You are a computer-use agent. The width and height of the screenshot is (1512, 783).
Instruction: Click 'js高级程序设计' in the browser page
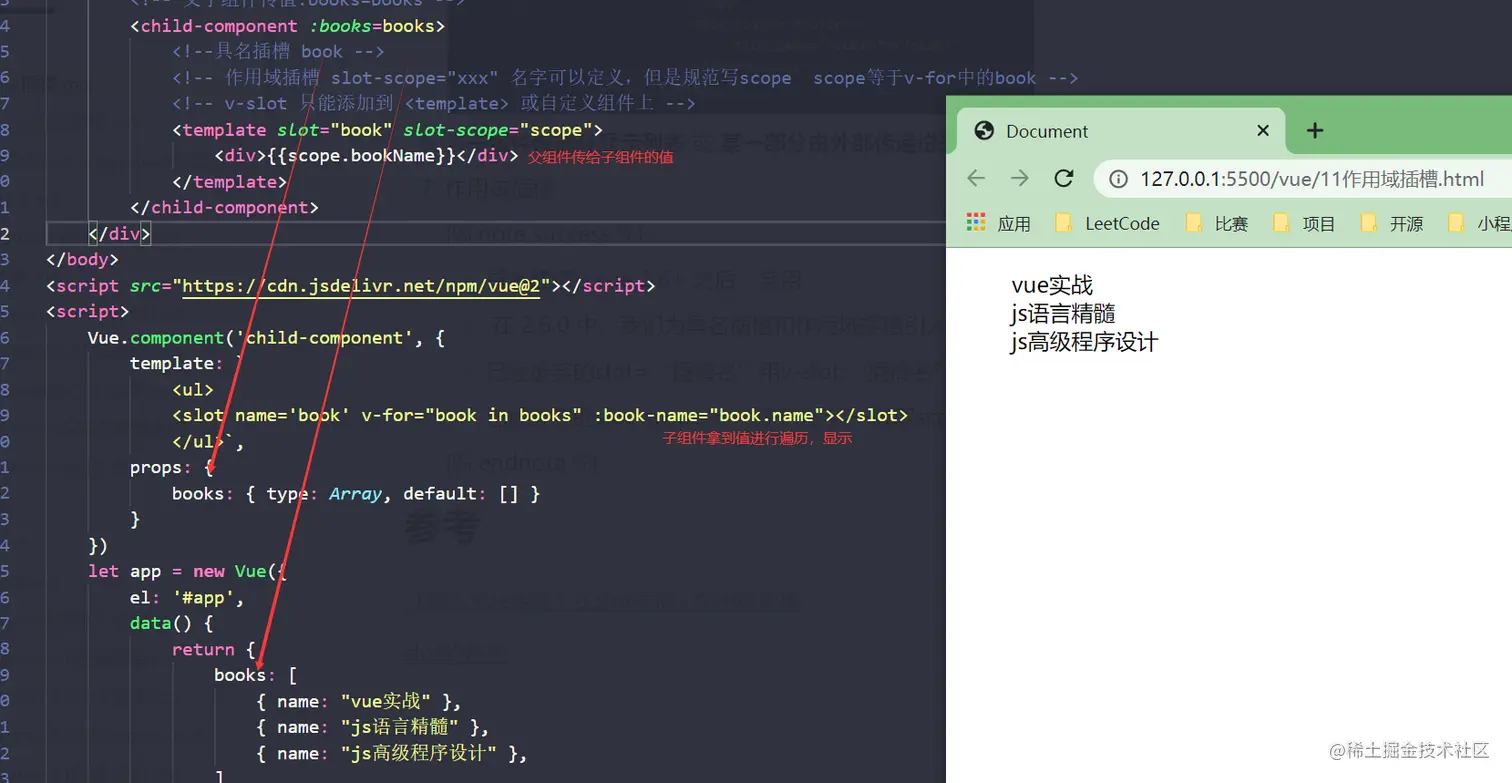pos(1085,342)
